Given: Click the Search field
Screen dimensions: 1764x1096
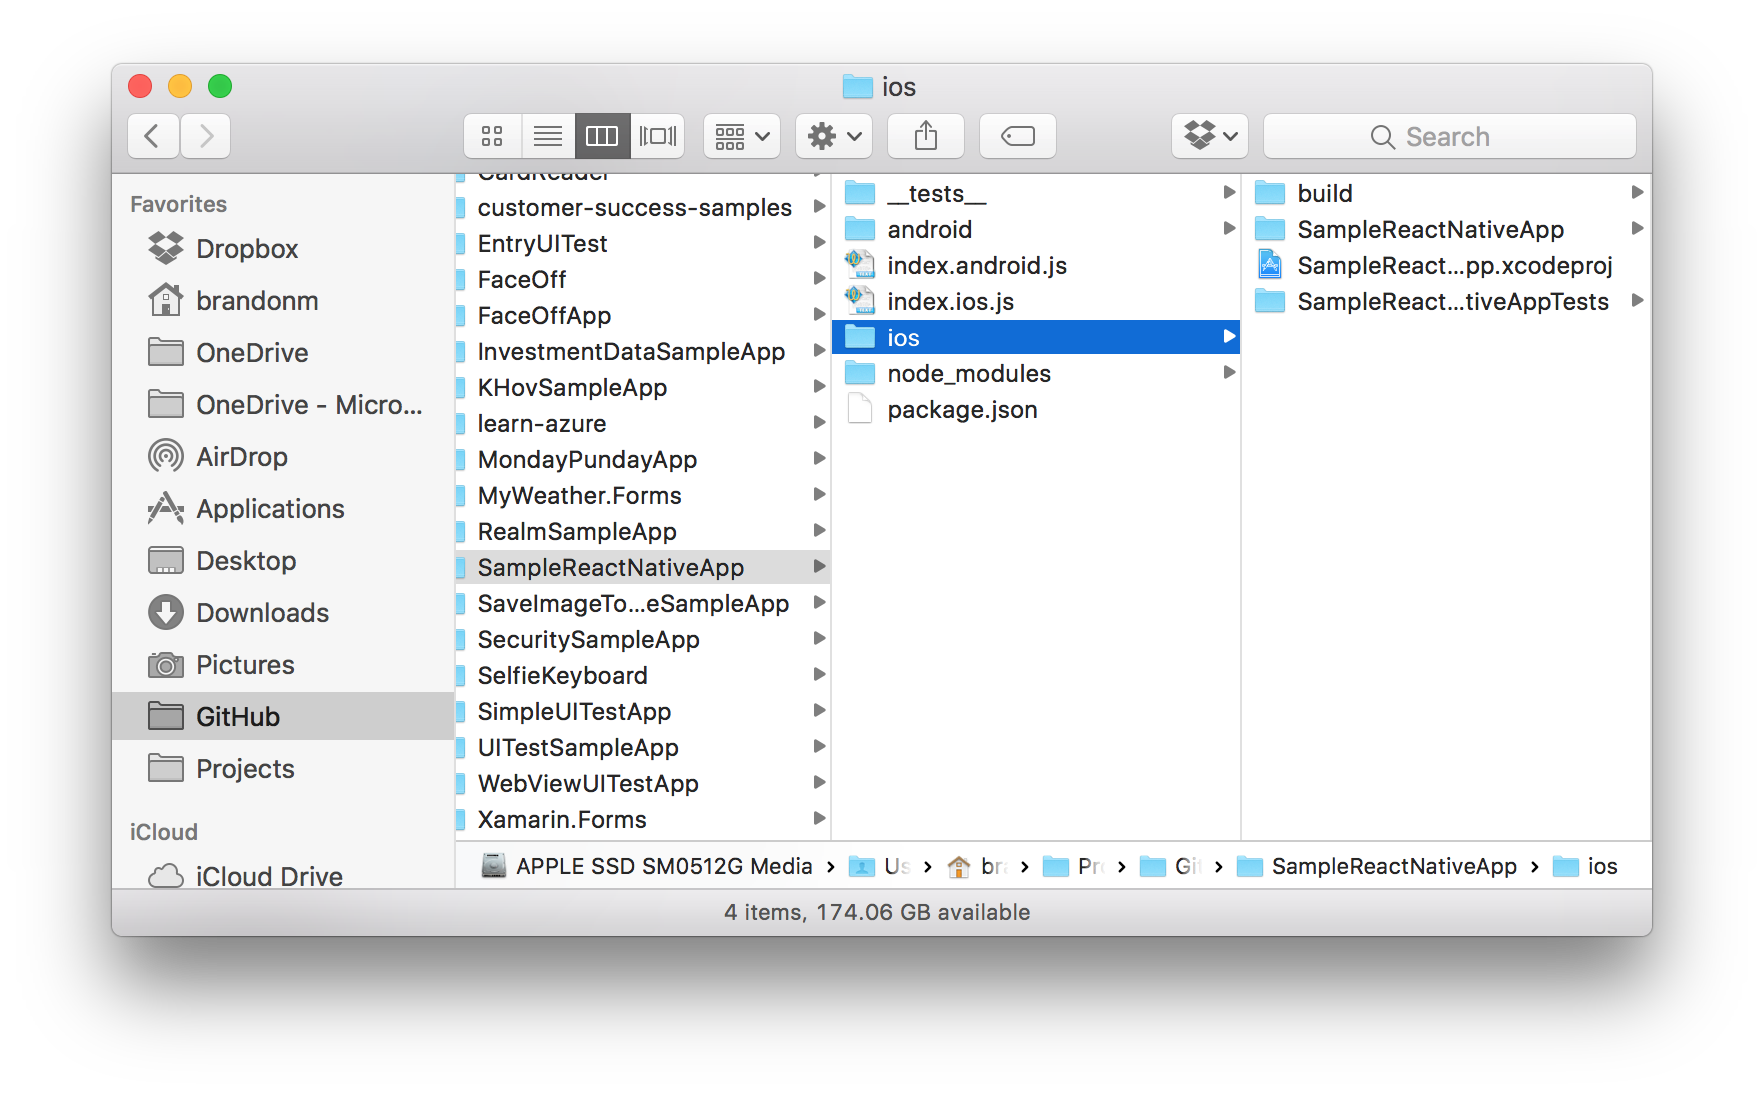Looking at the screenshot, I should pyautogui.click(x=1450, y=136).
